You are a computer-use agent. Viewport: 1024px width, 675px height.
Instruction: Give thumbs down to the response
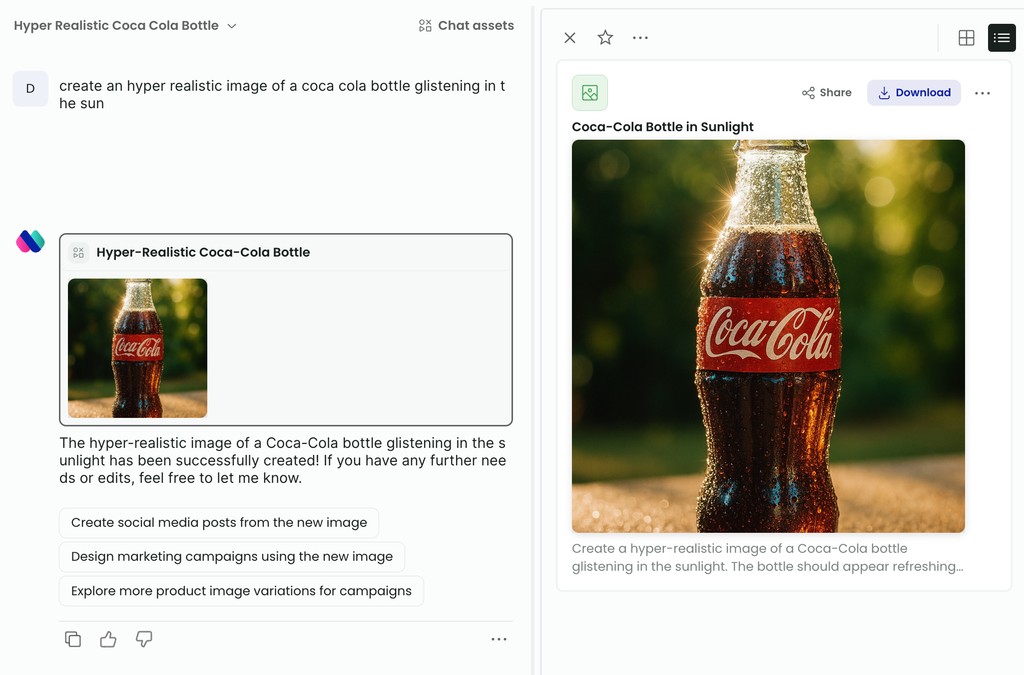144,639
